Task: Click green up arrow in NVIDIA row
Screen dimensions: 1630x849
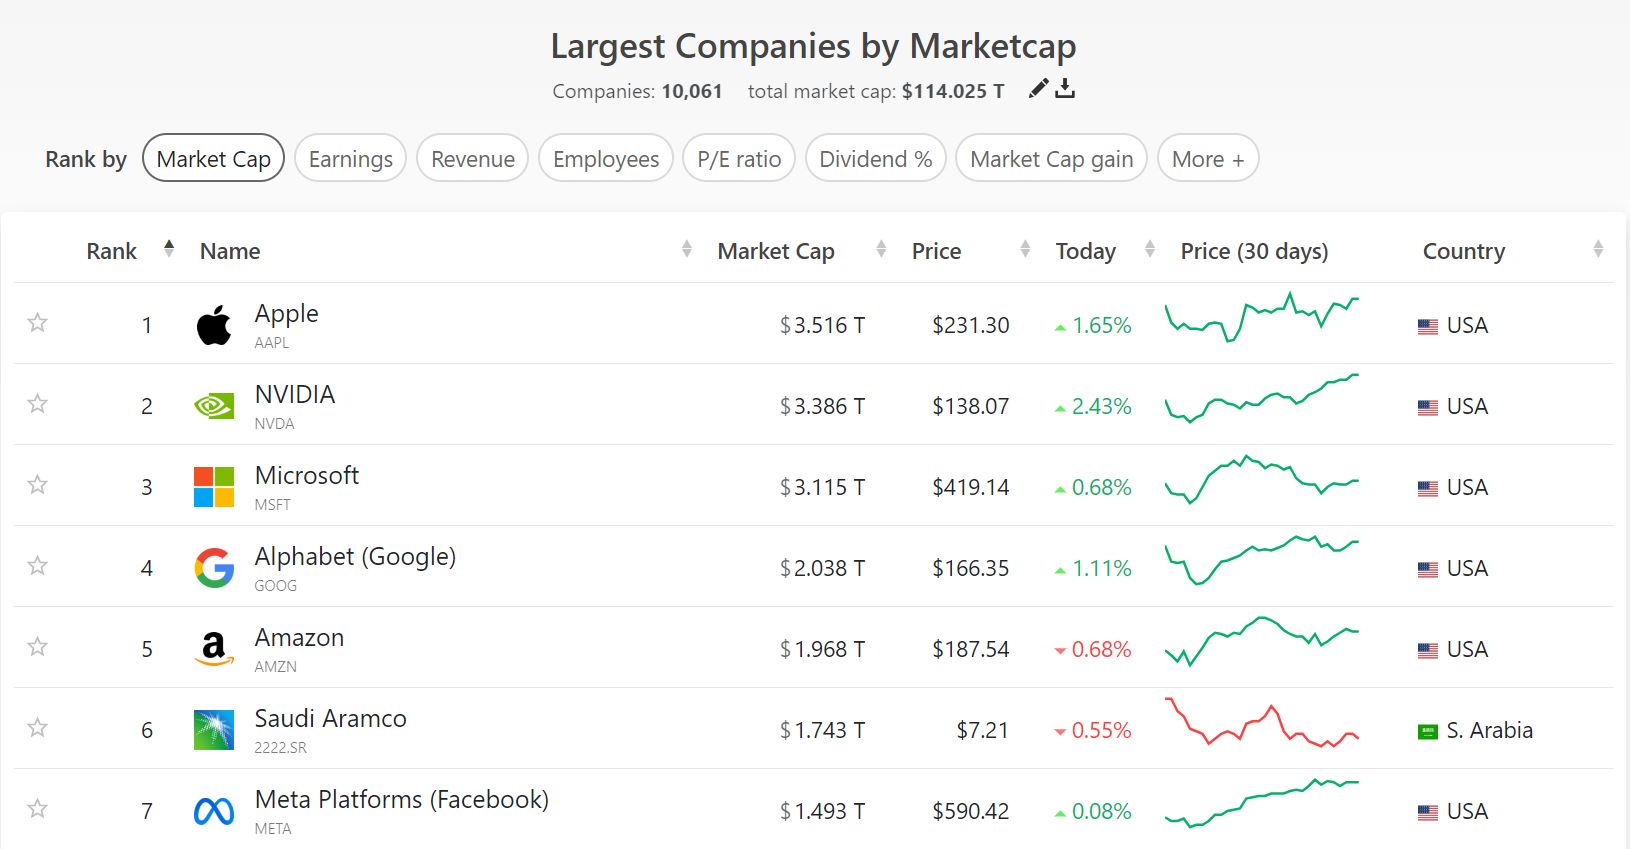Action: (1060, 408)
